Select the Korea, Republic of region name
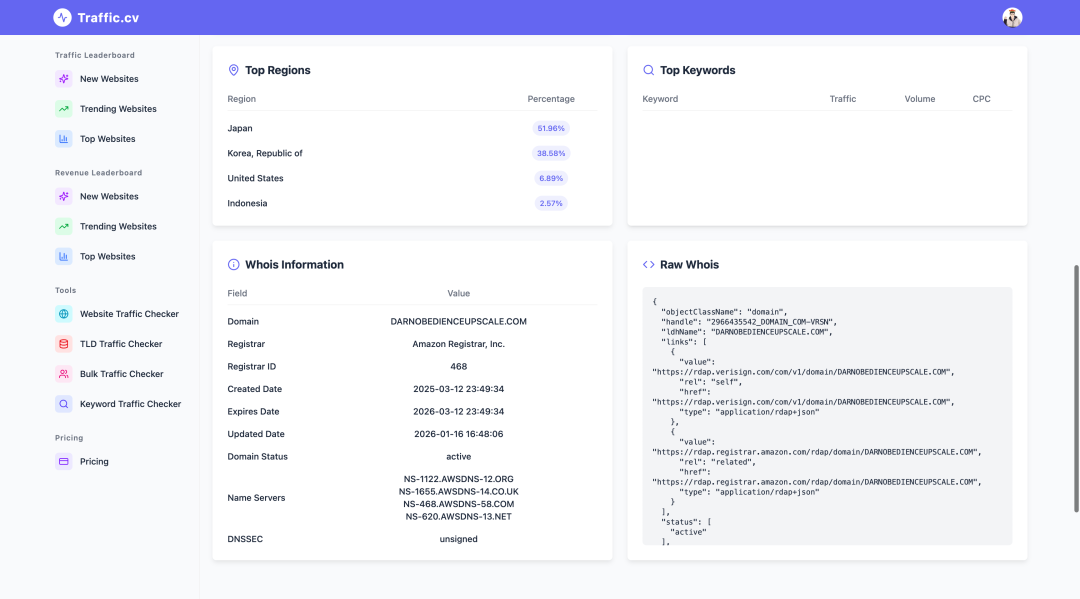This screenshot has width=1080, height=599. tap(264, 154)
